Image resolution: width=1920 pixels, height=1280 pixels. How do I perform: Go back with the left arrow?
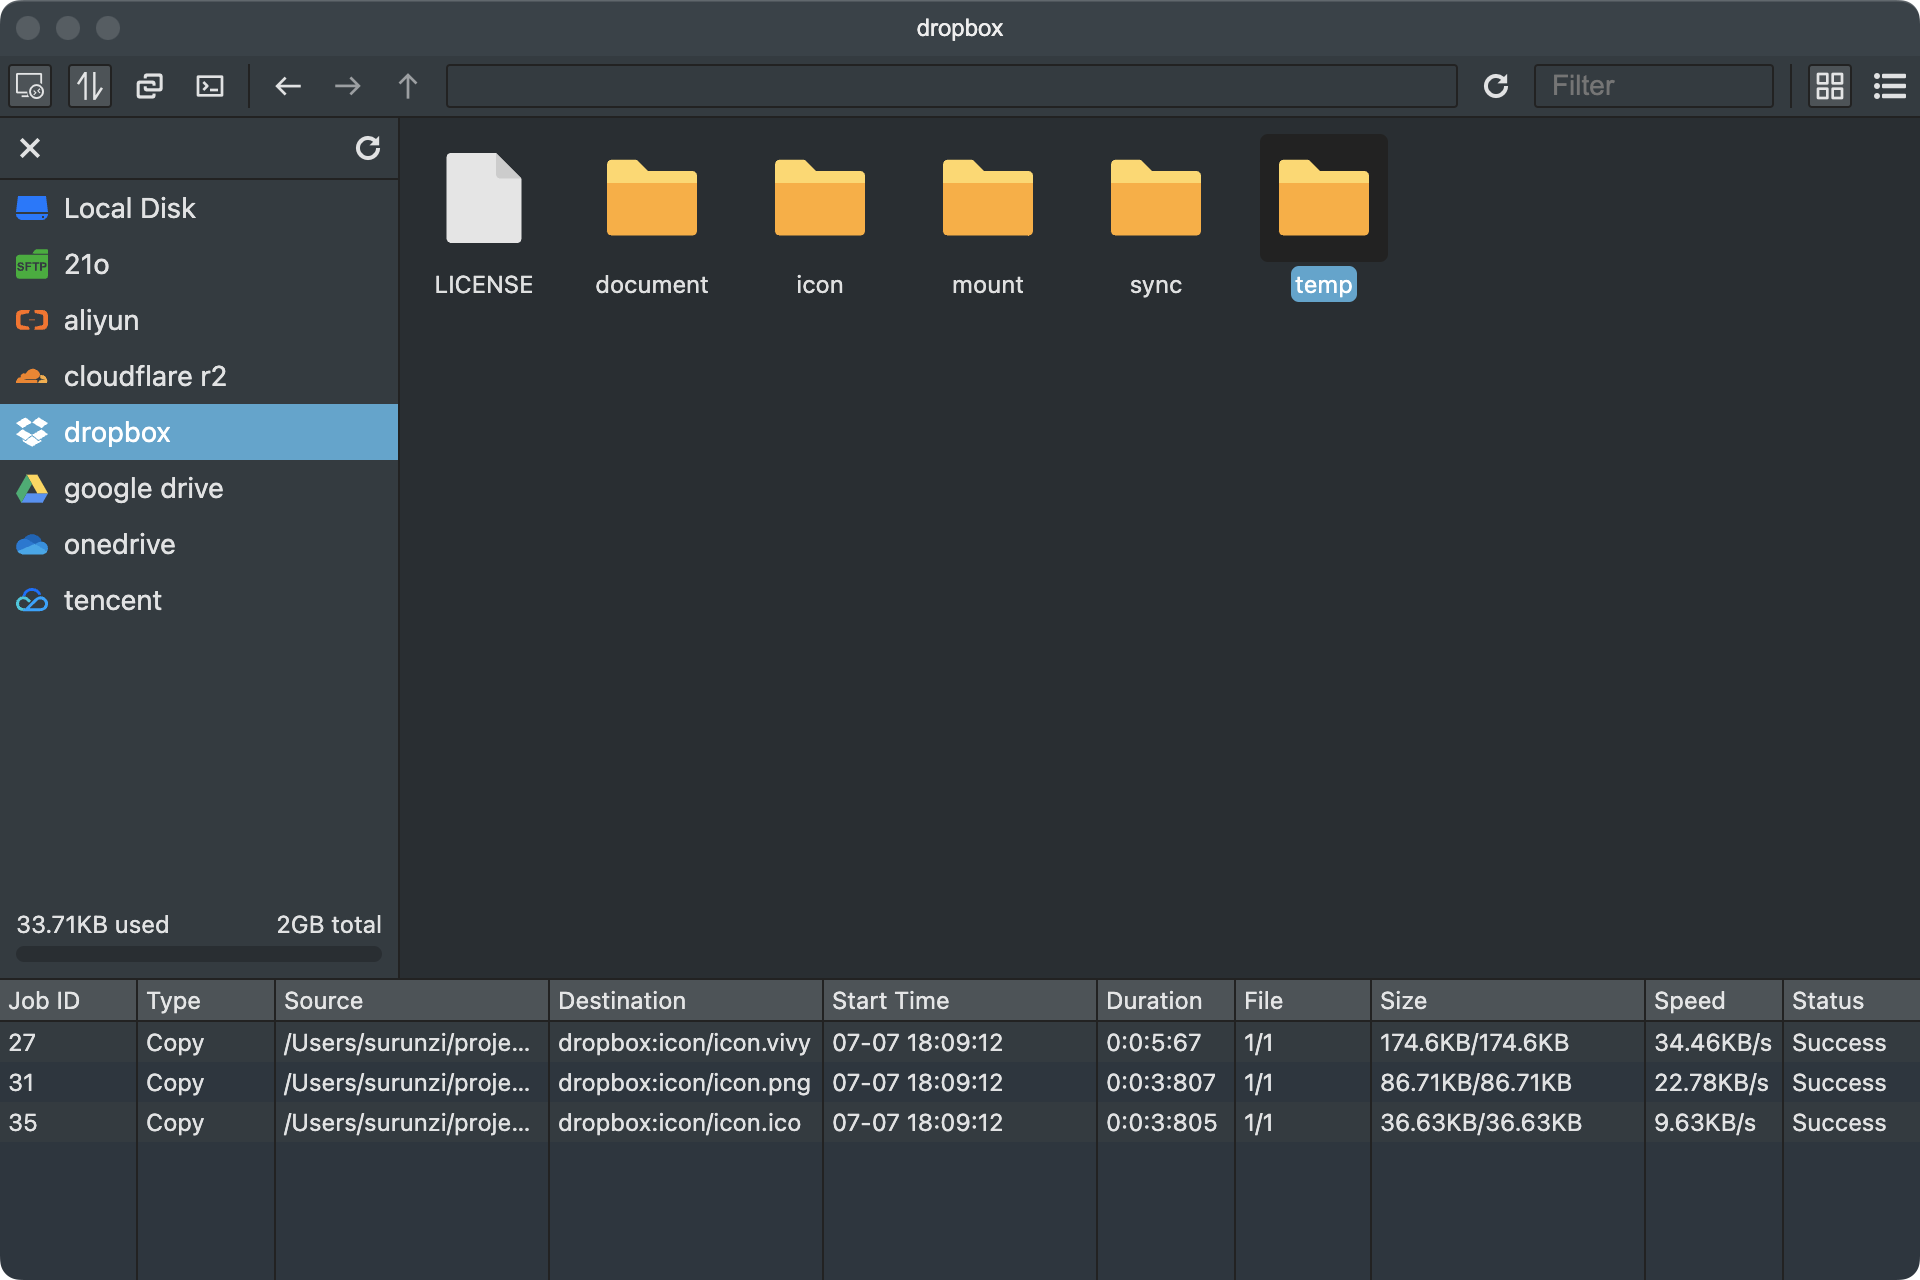[x=288, y=86]
